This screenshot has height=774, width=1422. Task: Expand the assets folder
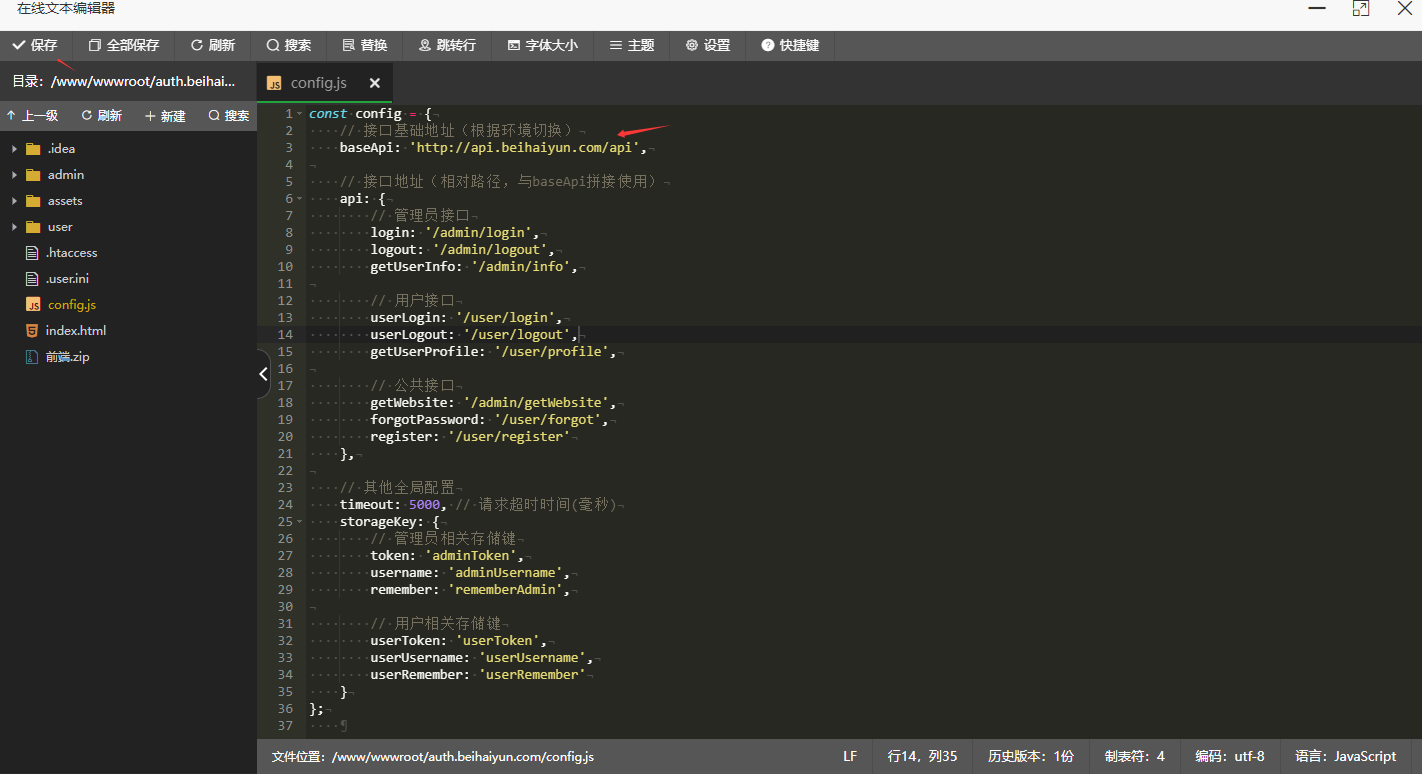(15, 201)
